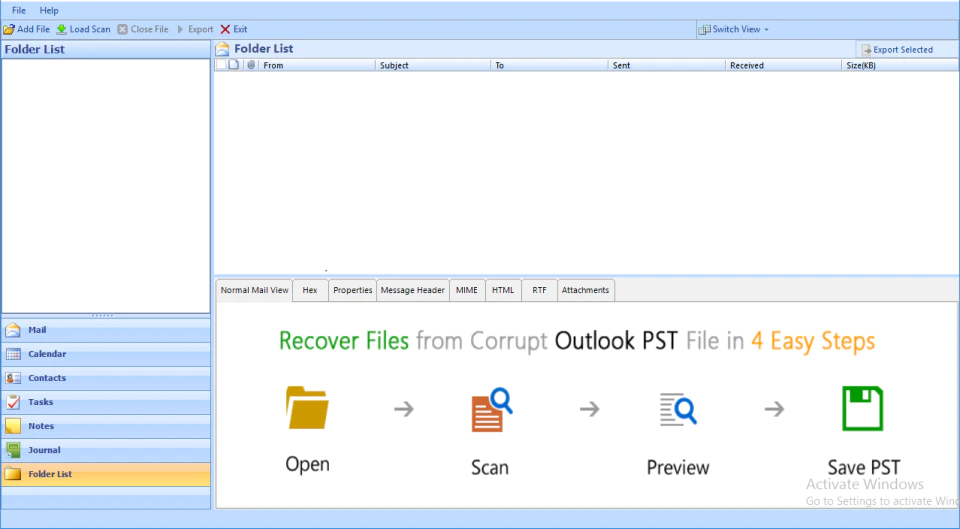Click the Close File toolbar button
Image resolution: width=960 pixels, height=529 pixels.
tap(143, 29)
